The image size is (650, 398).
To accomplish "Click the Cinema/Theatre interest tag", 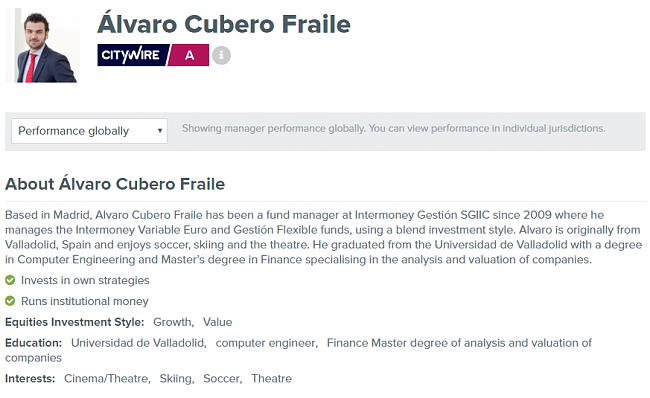I will [107, 379].
